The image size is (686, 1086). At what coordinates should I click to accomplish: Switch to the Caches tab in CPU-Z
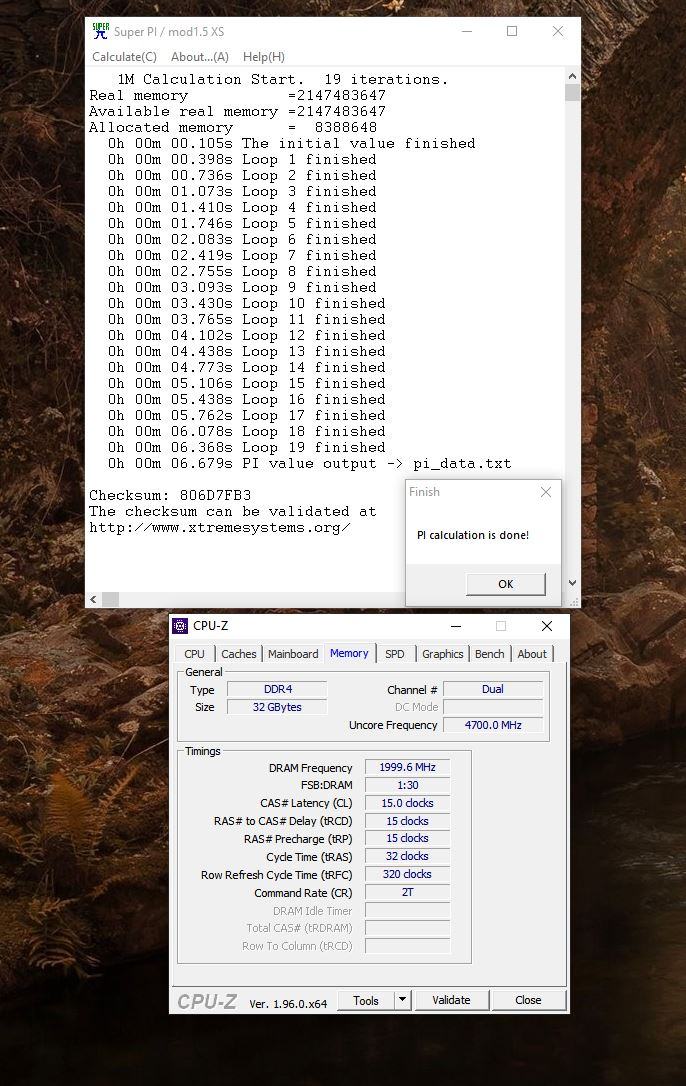[x=239, y=654]
